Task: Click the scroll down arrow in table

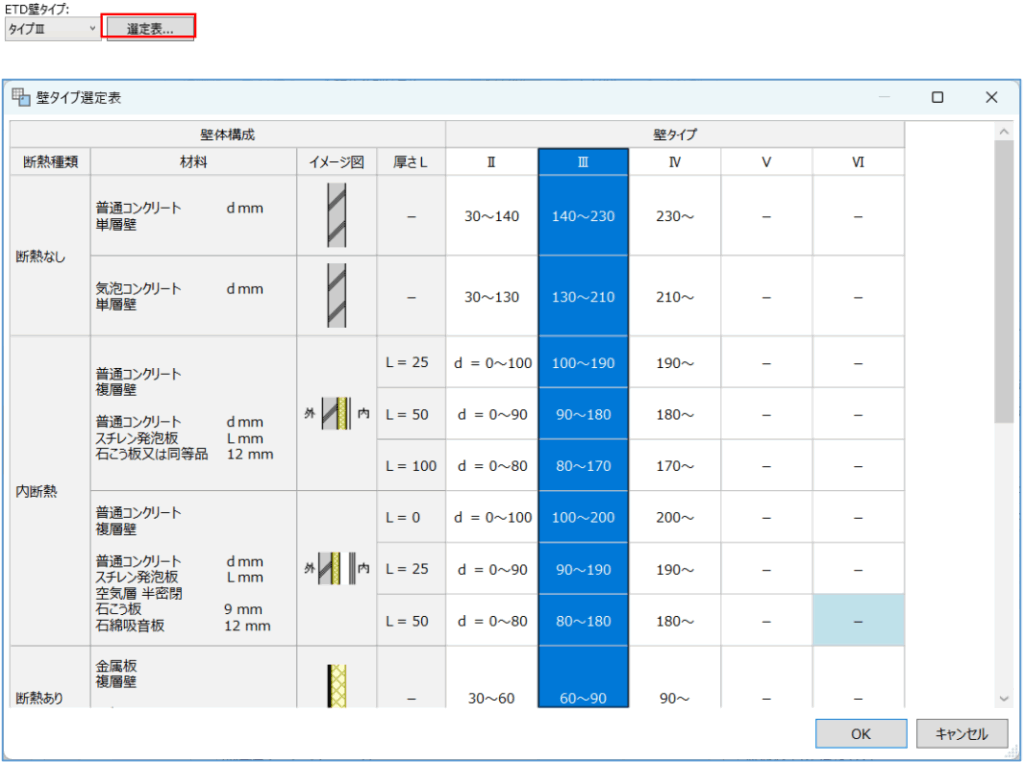Action: (1004, 698)
